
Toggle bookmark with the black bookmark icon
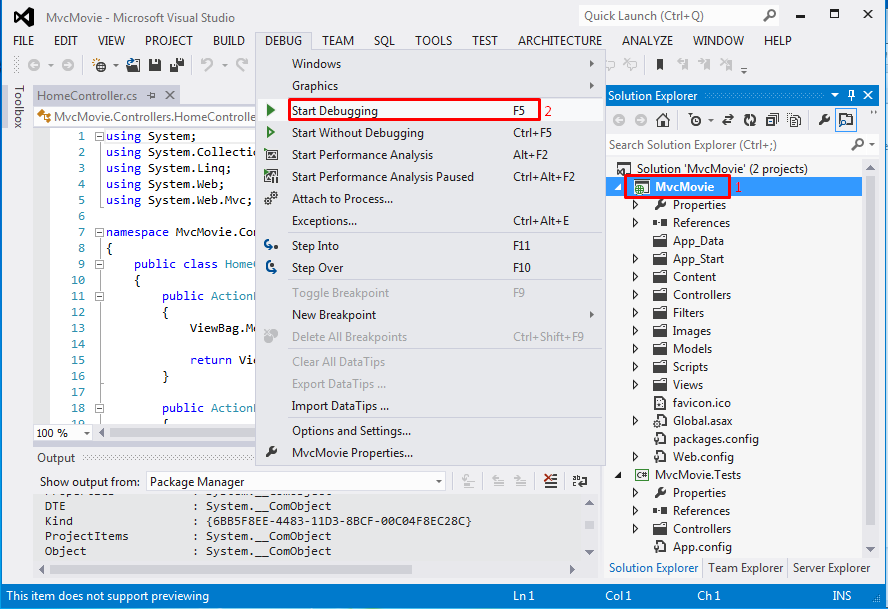click(660, 65)
